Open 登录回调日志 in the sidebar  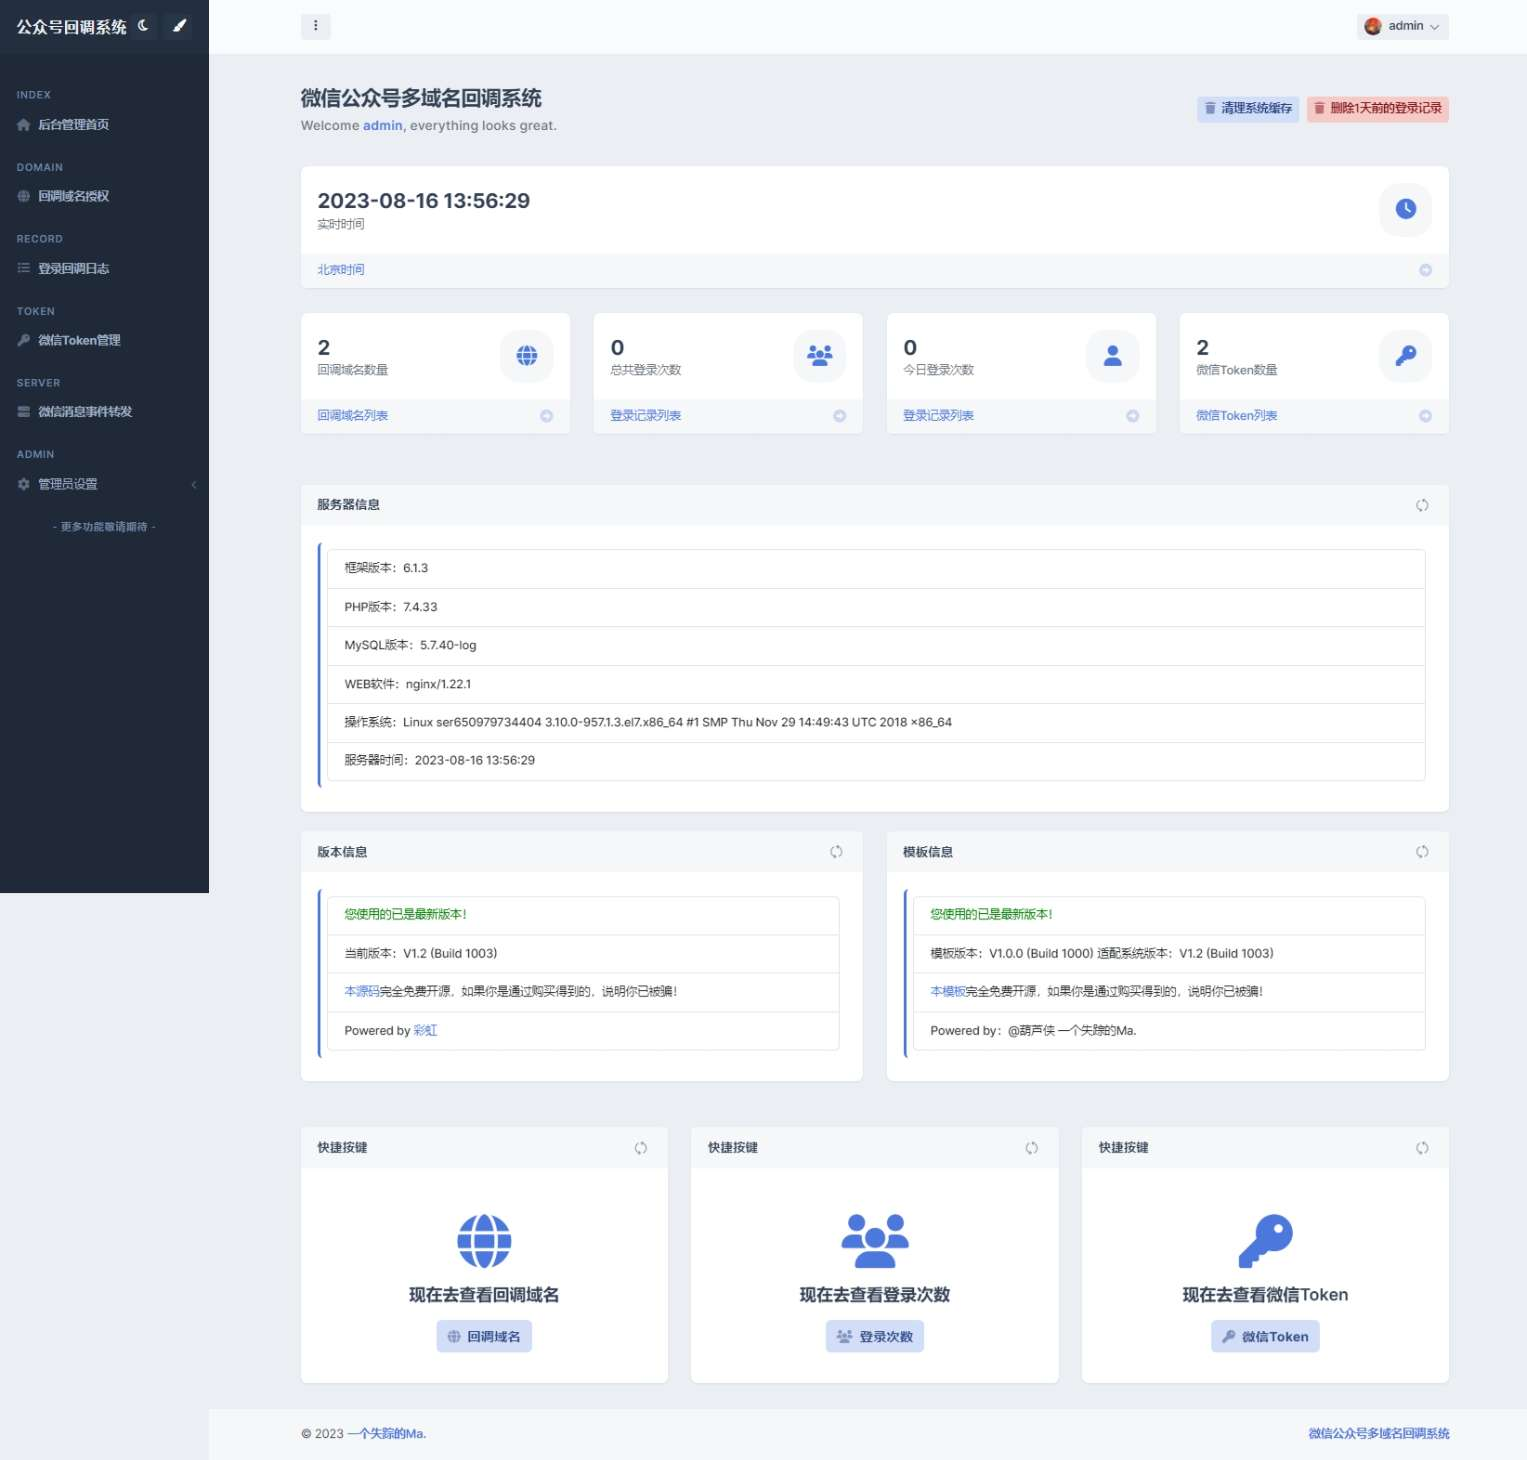(73, 268)
